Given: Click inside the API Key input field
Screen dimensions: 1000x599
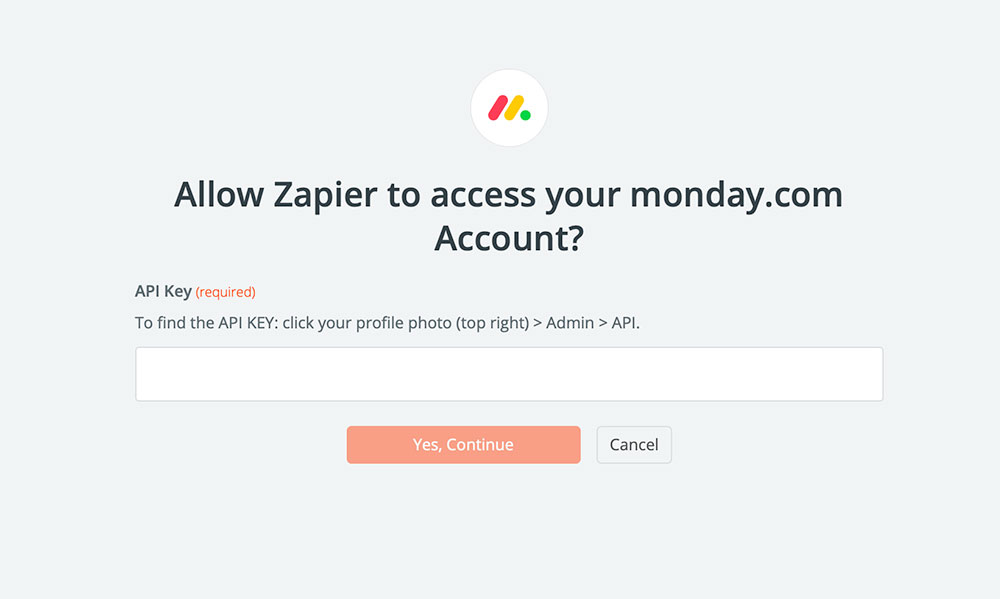Looking at the screenshot, I should pos(509,374).
